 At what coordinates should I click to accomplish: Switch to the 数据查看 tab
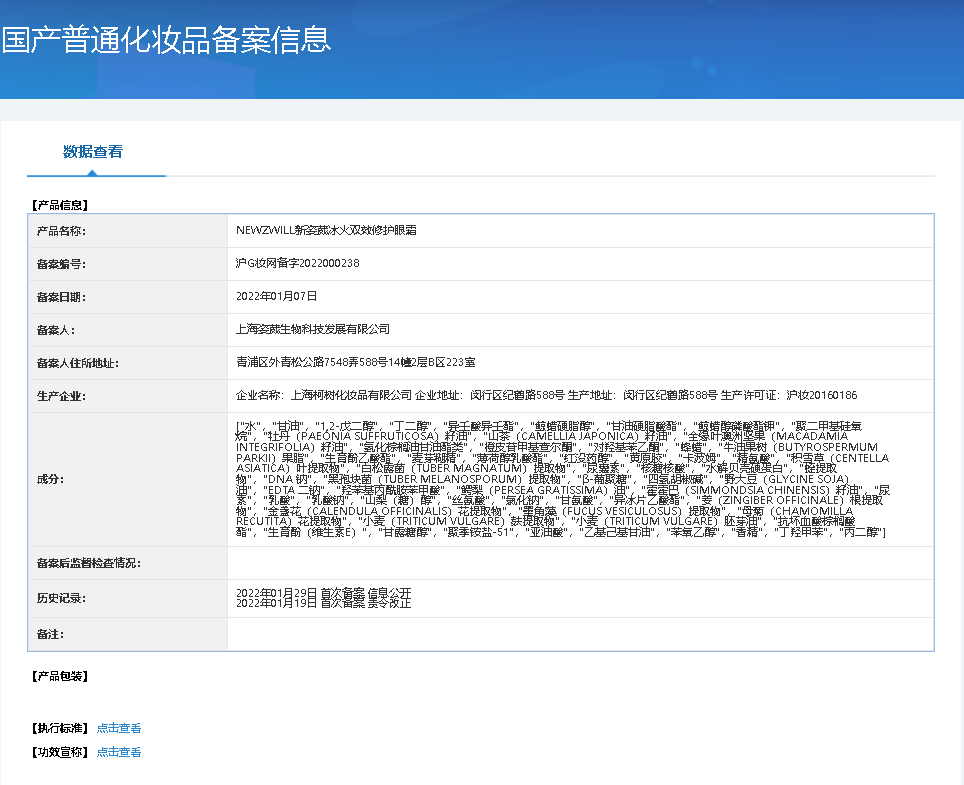tap(96, 153)
